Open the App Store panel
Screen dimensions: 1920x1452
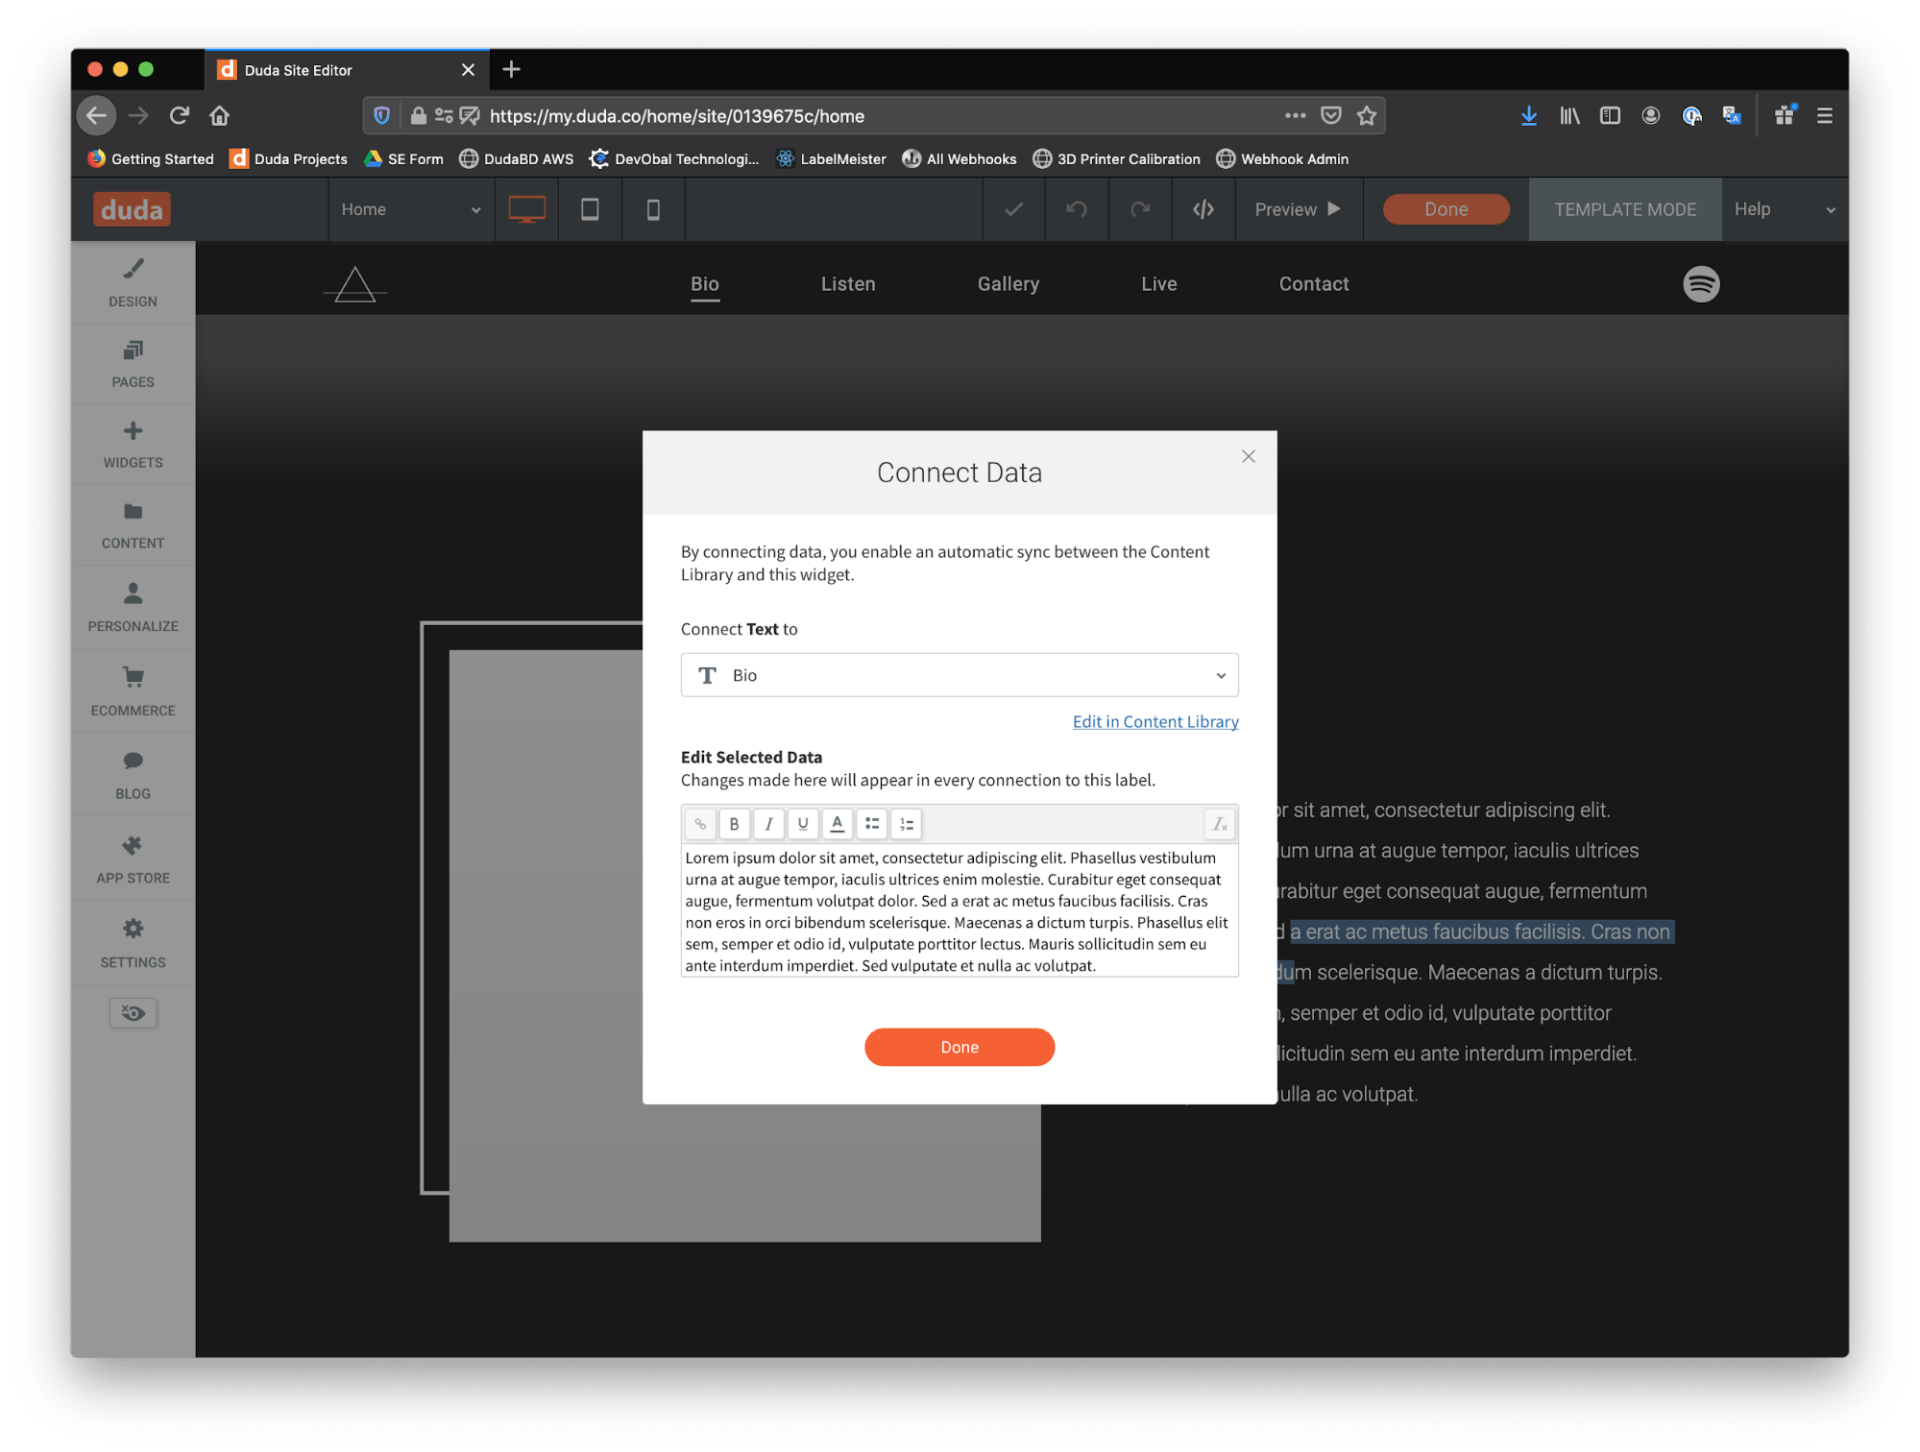coord(133,859)
